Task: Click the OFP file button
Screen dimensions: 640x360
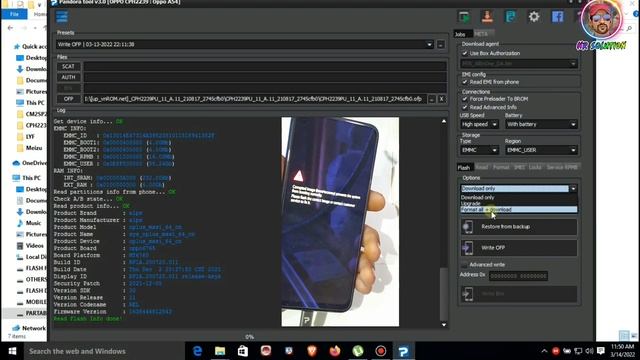Action: pyautogui.click(x=69, y=99)
